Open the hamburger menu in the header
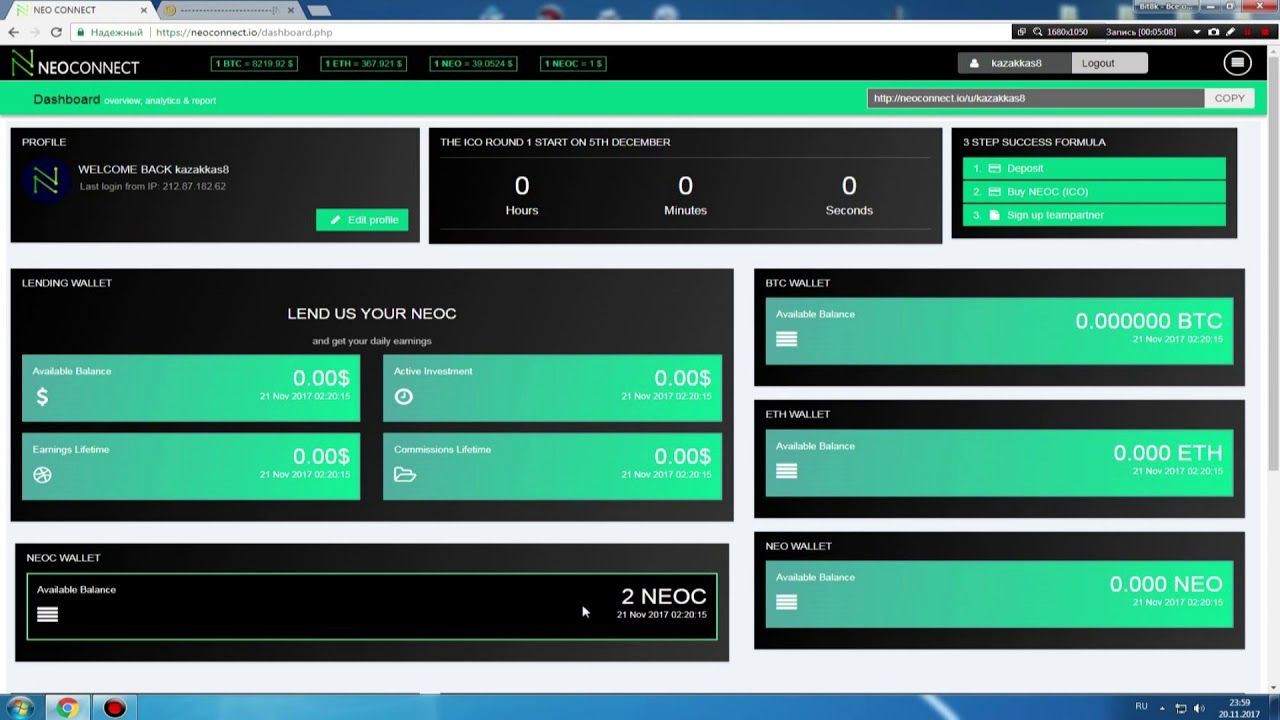This screenshot has width=1280, height=720. 1237,63
